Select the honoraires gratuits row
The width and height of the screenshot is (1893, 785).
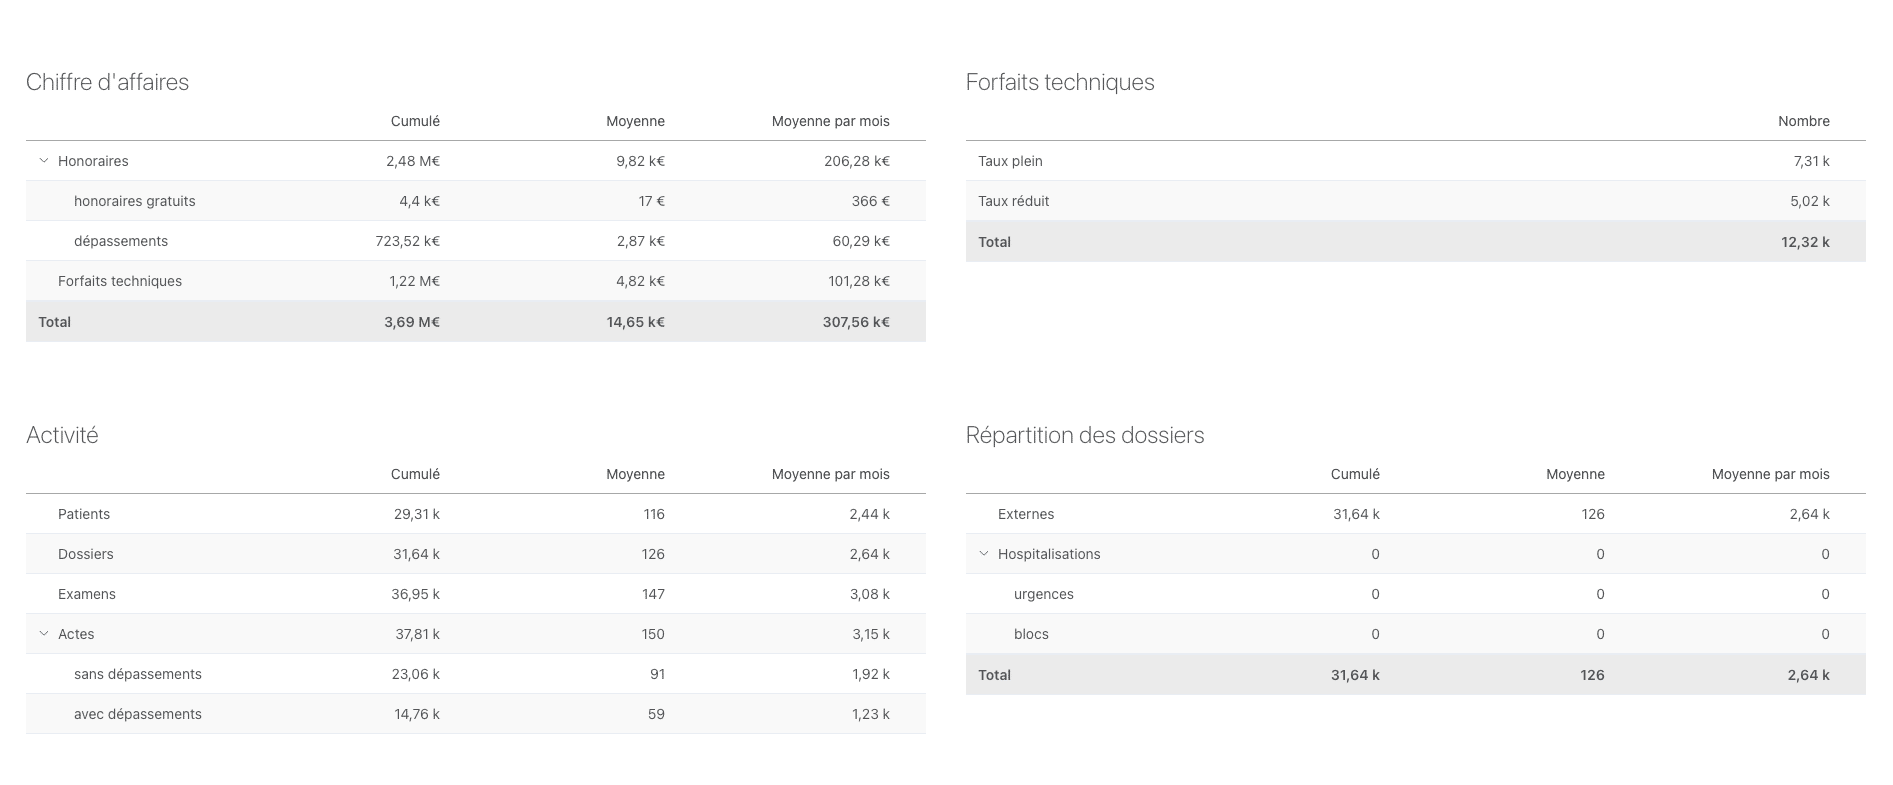(x=135, y=201)
